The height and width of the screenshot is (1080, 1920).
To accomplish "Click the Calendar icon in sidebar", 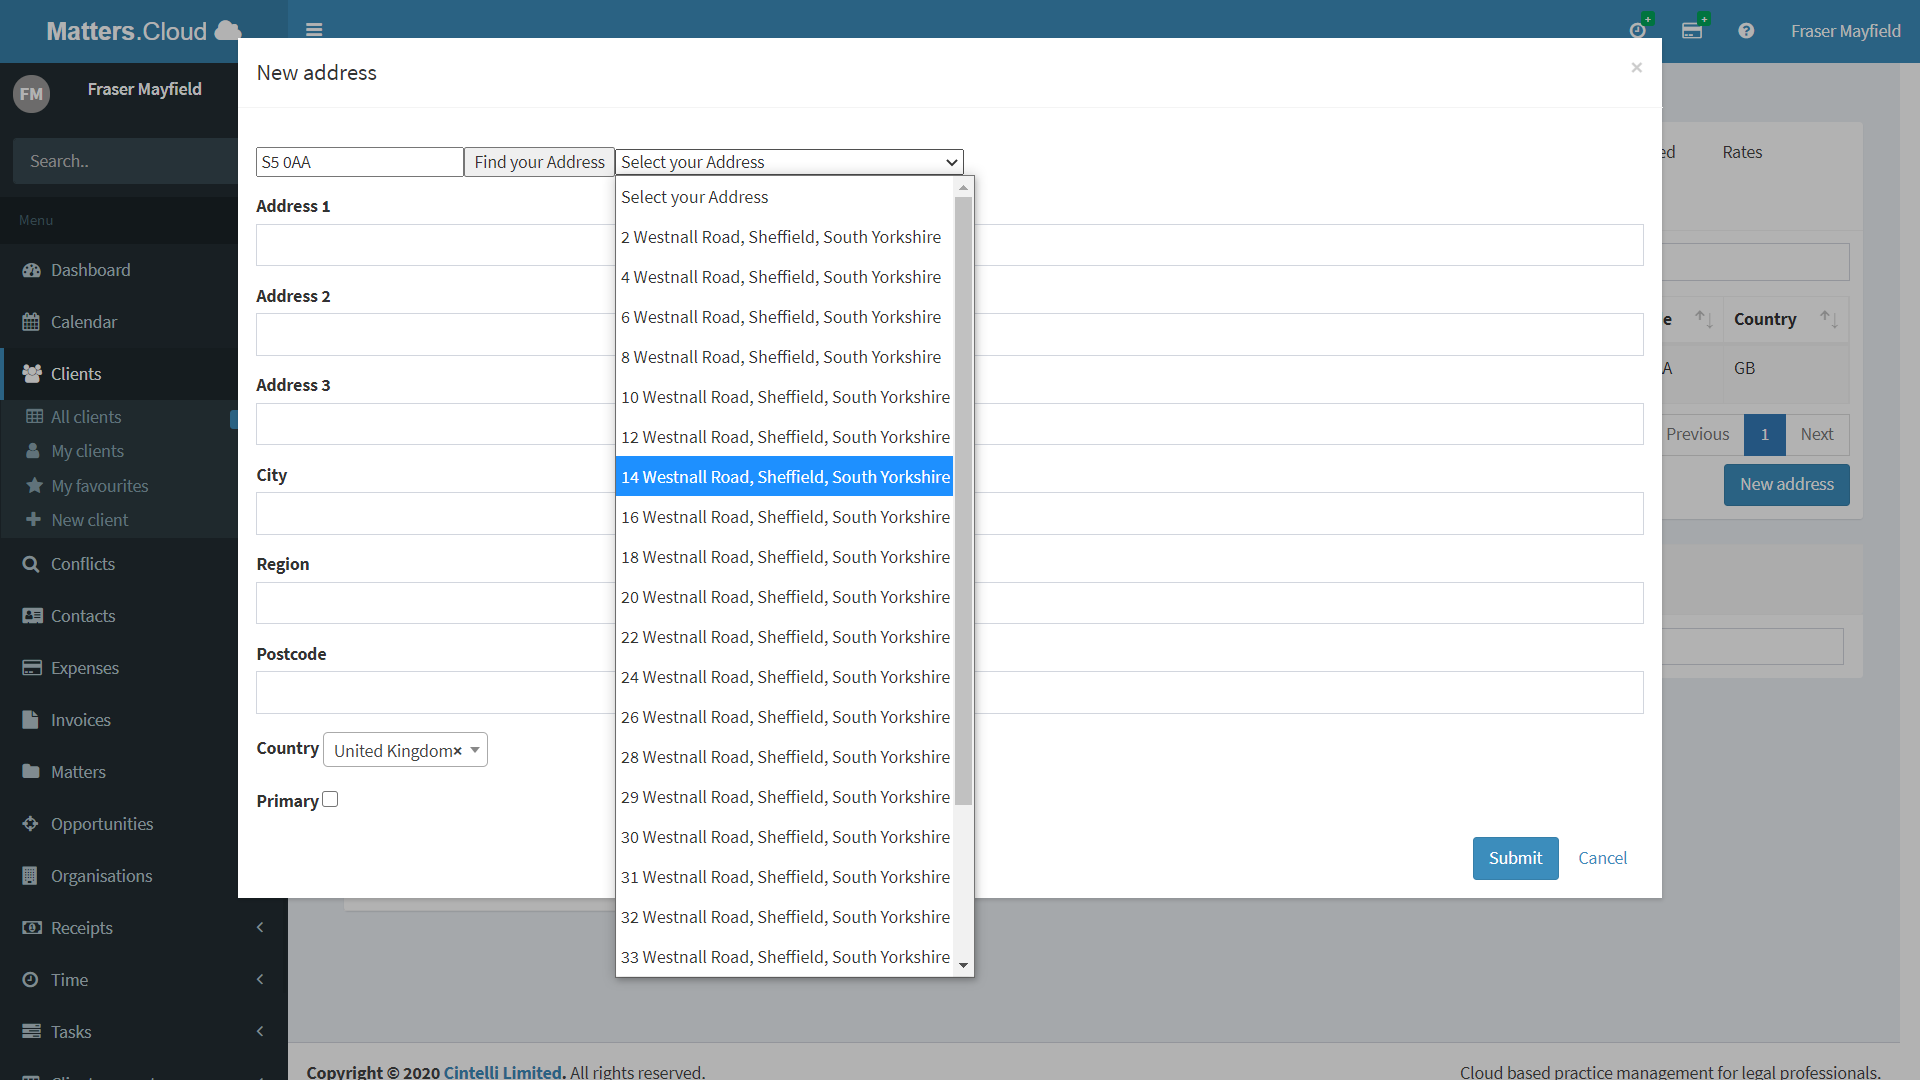I will (x=32, y=322).
